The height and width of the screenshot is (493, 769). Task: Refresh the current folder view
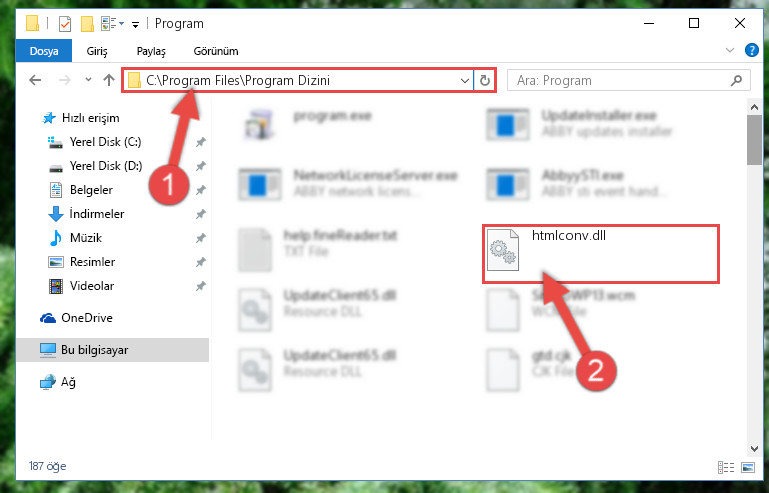485,80
